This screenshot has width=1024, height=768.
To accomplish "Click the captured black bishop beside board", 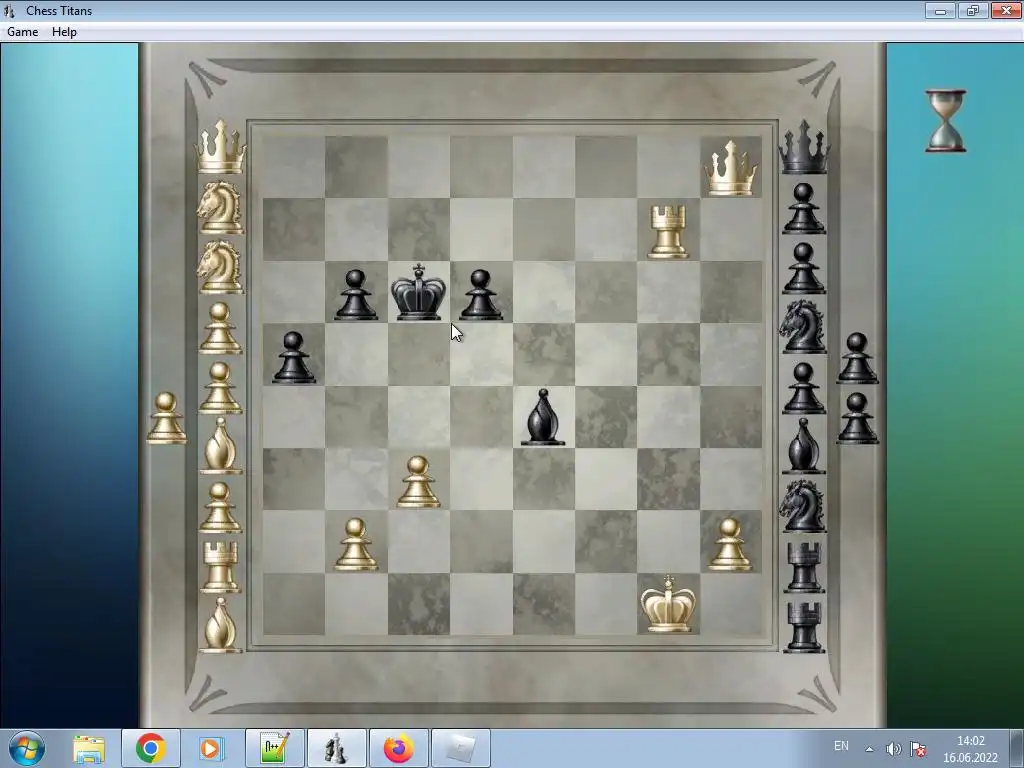I will coord(804,447).
